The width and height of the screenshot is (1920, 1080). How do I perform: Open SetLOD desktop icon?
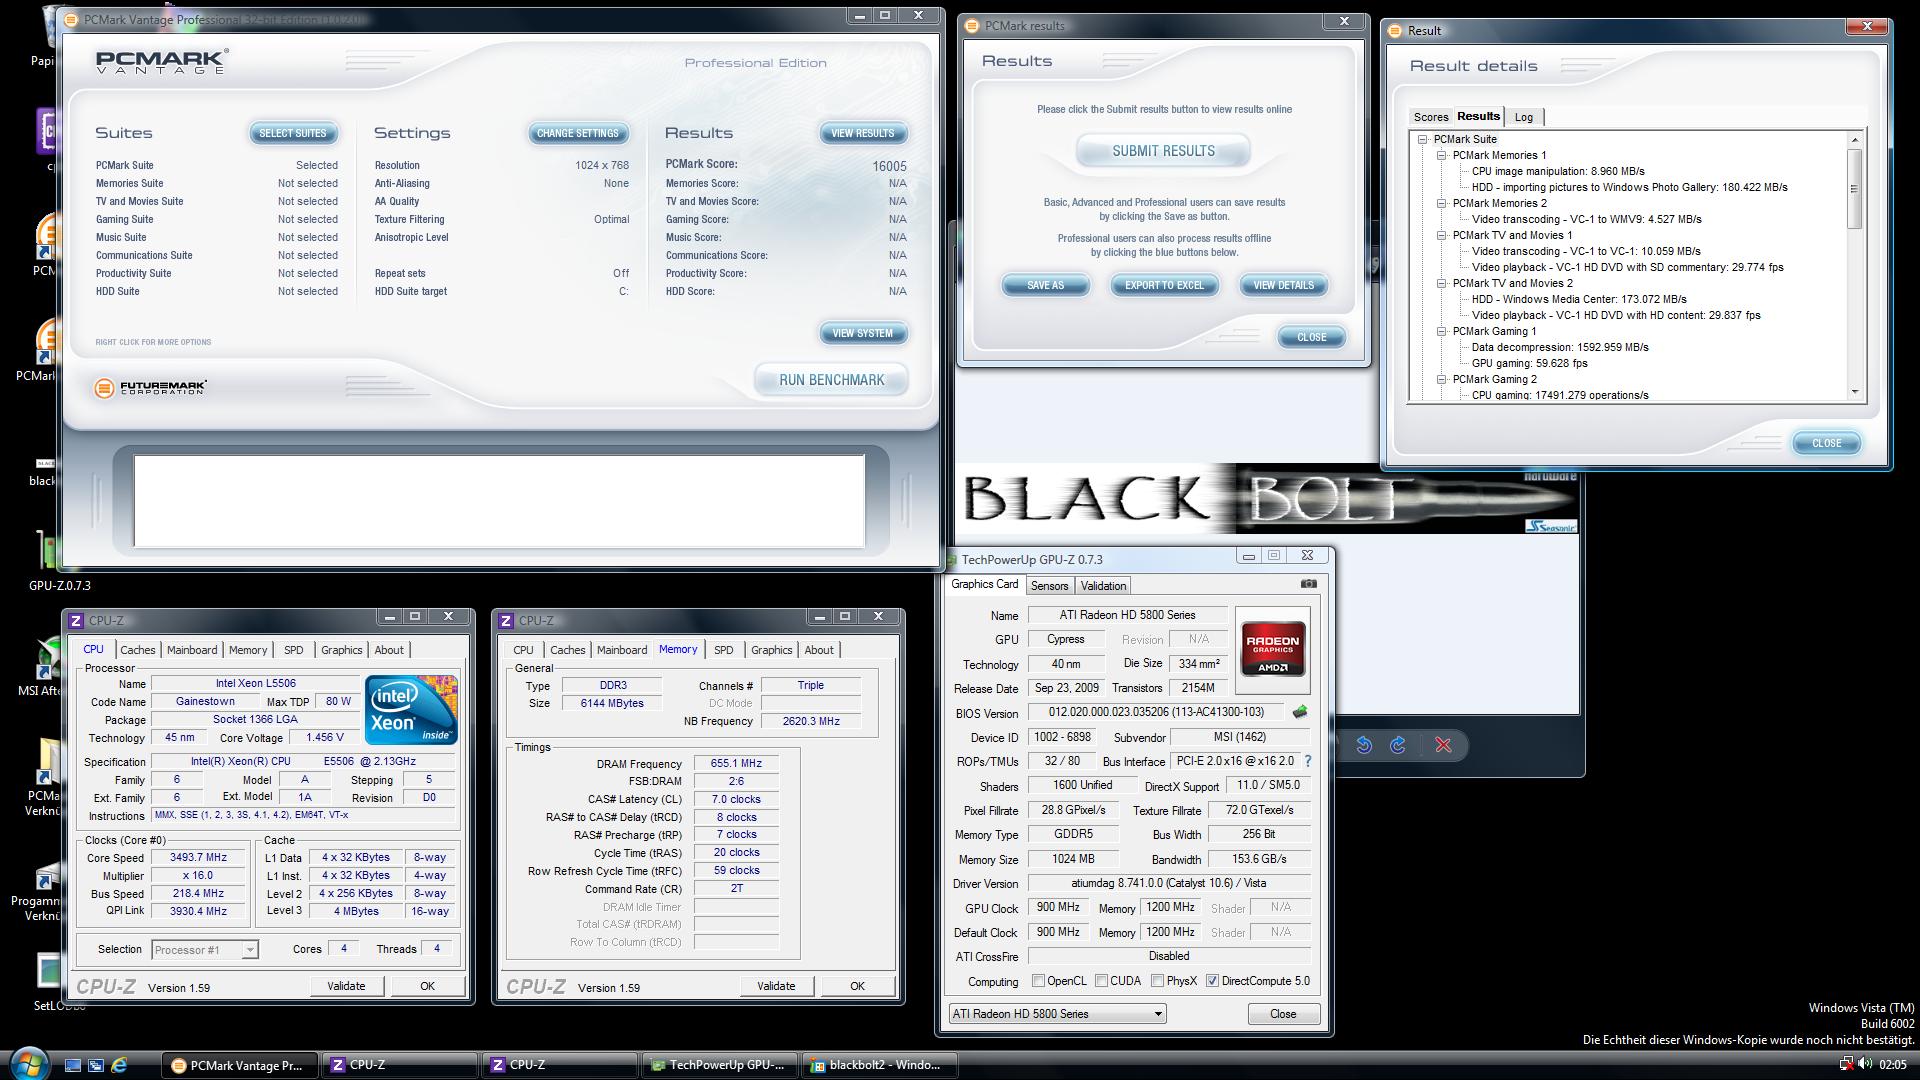click(50, 982)
